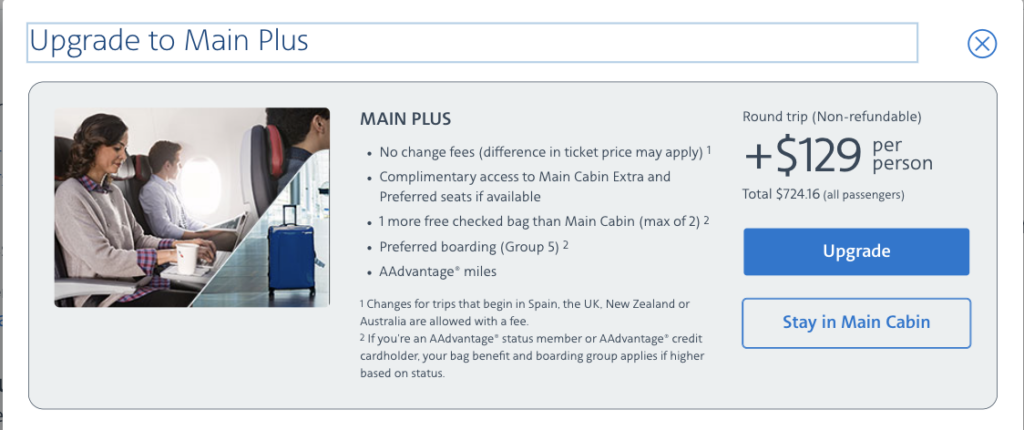Viewport: 1024px width, 430px height.
Task: Click the blue Upgrade button
Action: 856,252
